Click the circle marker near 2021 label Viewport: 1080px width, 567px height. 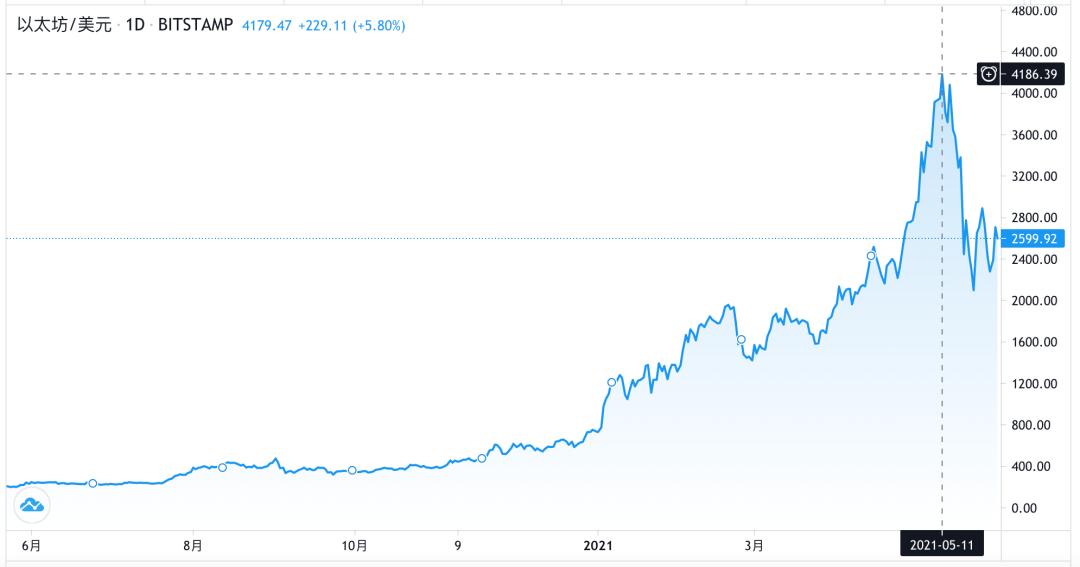(612, 382)
